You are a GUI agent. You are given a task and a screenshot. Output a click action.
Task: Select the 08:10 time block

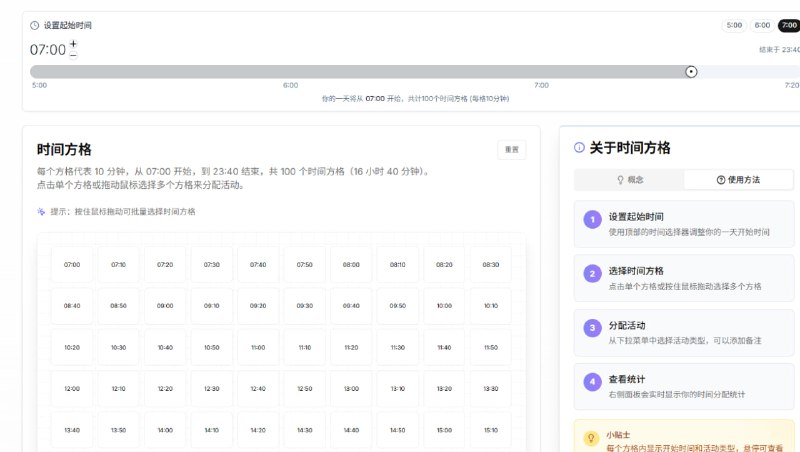[397, 265]
